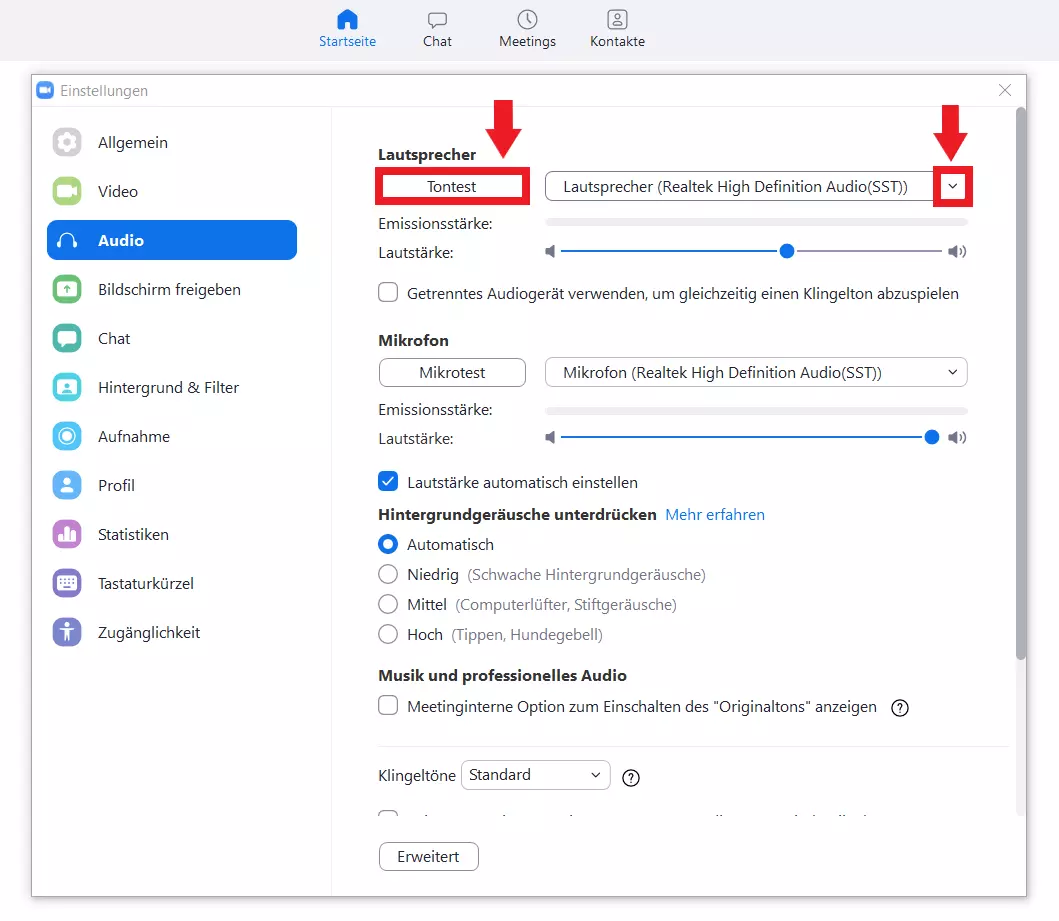Click the Lautsprecher Emissionsstärke level bar
The image size is (1059, 921).
[756, 221]
